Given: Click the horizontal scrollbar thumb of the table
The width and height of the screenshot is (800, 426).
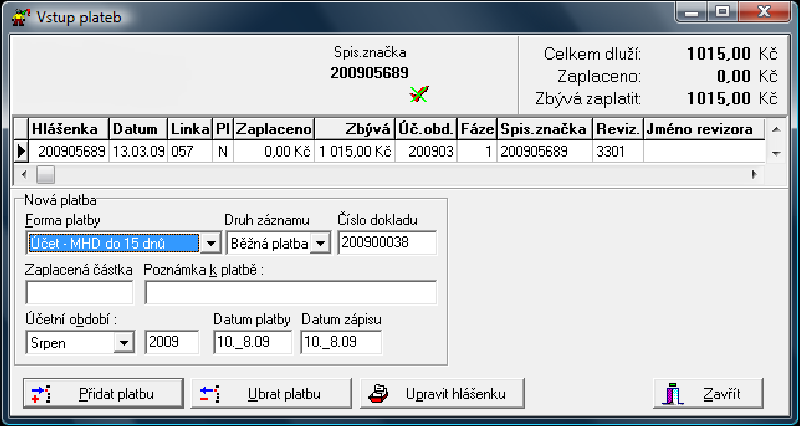Looking at the screenshot, I should click(x=46, y=174).
